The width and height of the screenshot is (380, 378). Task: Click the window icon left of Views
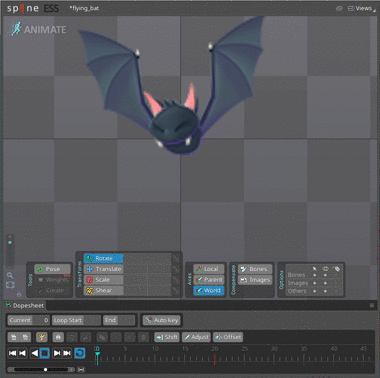pos(339,9)
